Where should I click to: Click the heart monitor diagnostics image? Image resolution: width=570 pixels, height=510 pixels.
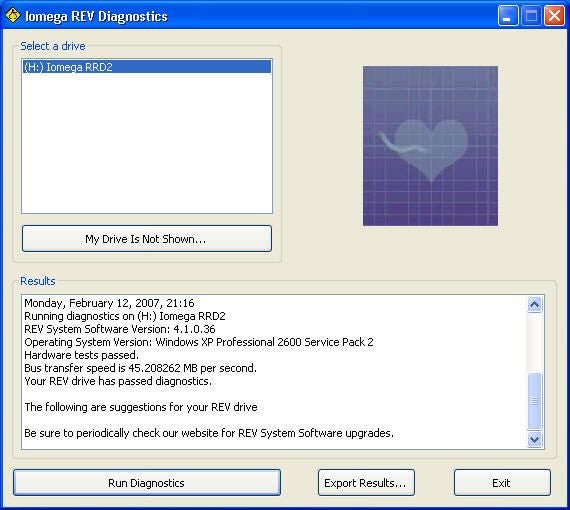click(430, 146)
